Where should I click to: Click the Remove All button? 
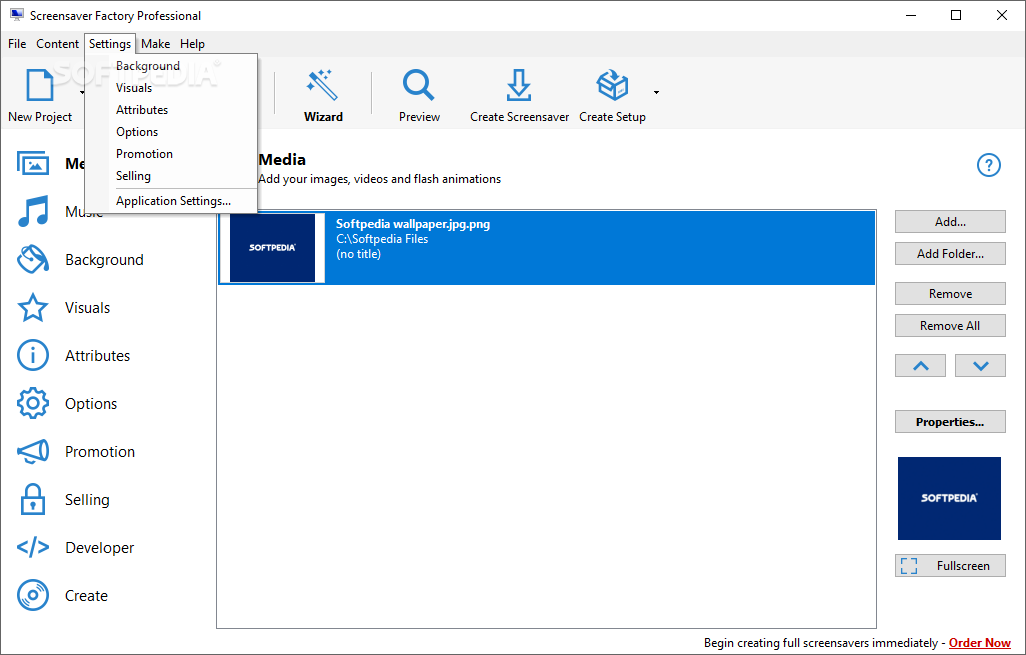950,326
